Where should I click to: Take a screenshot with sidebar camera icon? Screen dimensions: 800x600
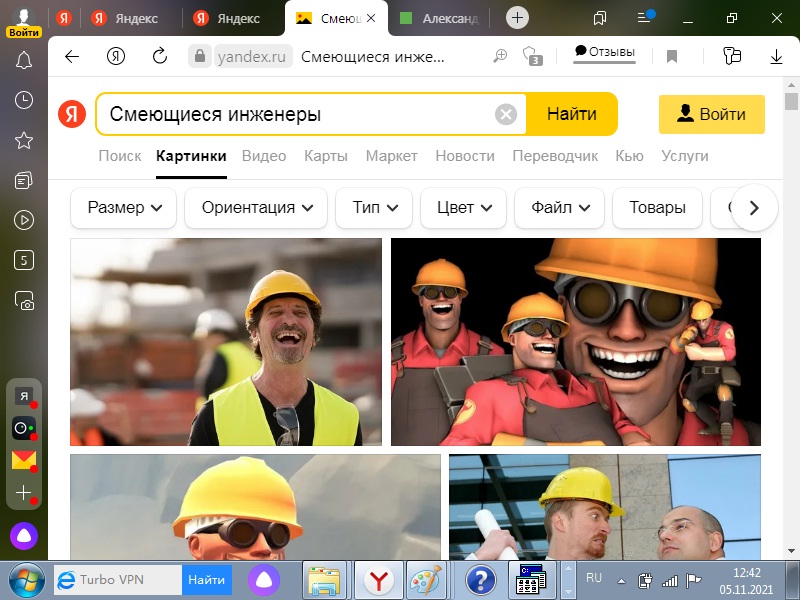[23, 301]
